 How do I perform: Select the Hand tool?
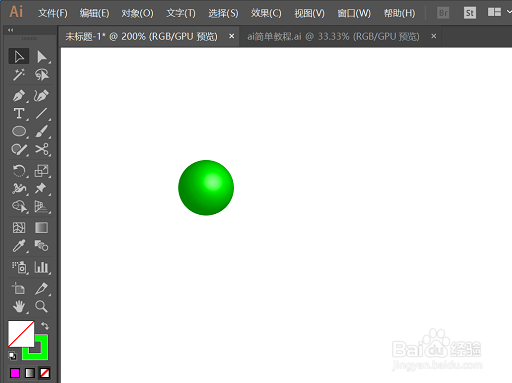[19, 306]
